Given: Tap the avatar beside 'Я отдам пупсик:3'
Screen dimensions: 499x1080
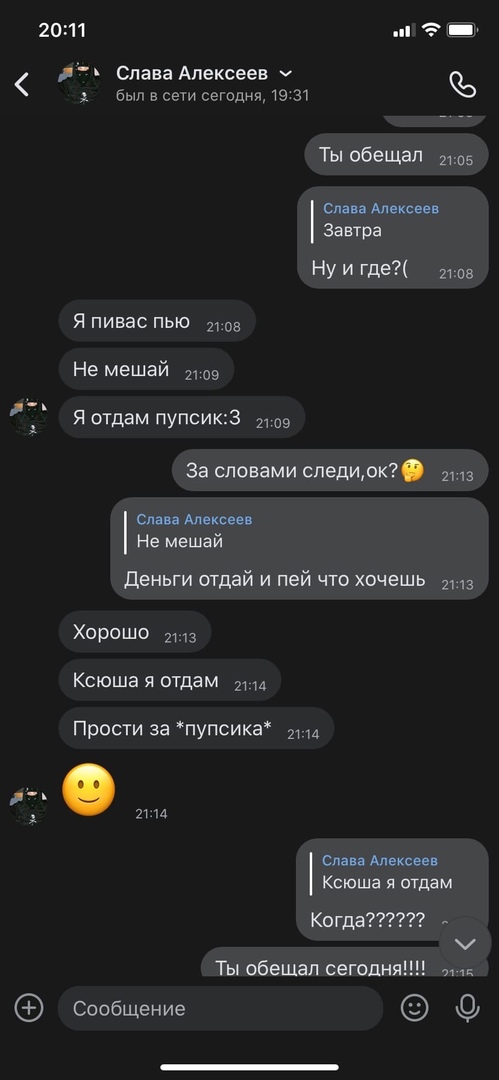Looking at the screenshot, I should coord(29,417).
